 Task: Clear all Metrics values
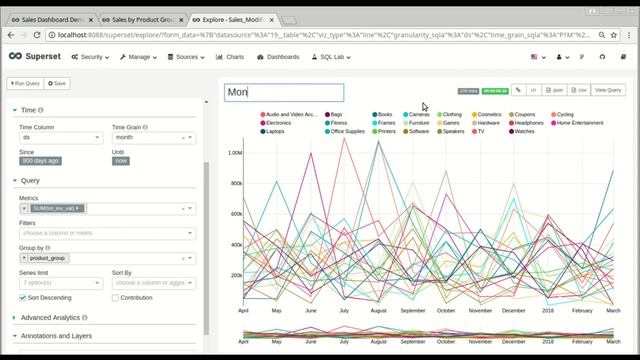point(183,209)
